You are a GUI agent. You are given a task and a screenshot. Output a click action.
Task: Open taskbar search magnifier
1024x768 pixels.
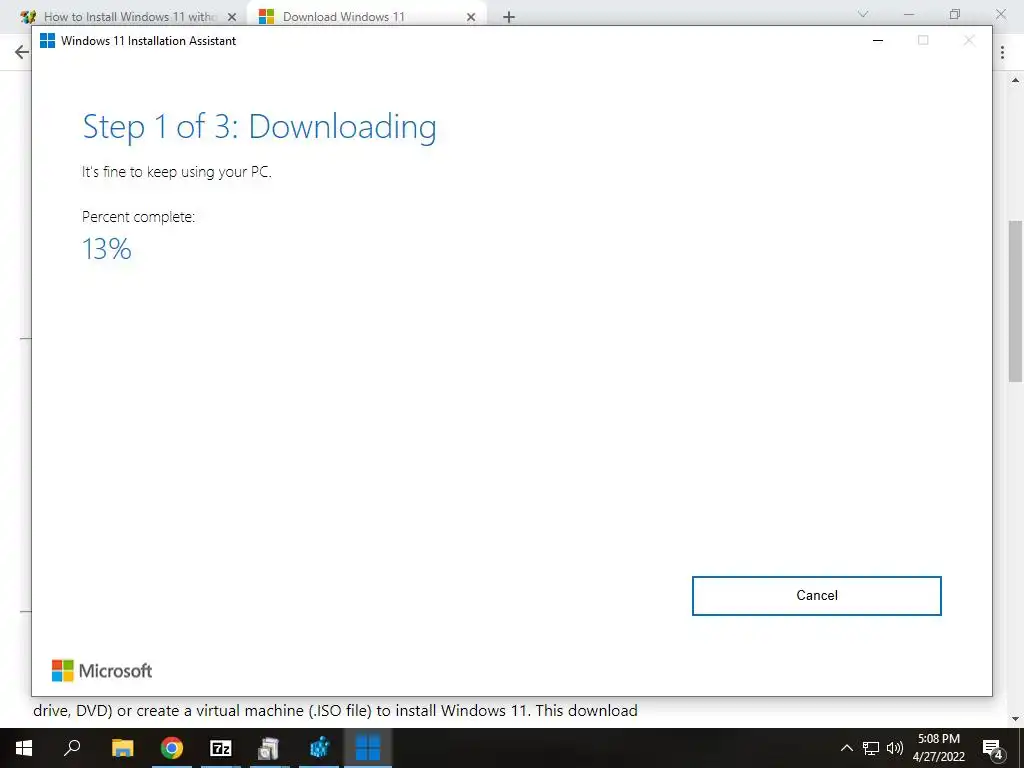72,748
